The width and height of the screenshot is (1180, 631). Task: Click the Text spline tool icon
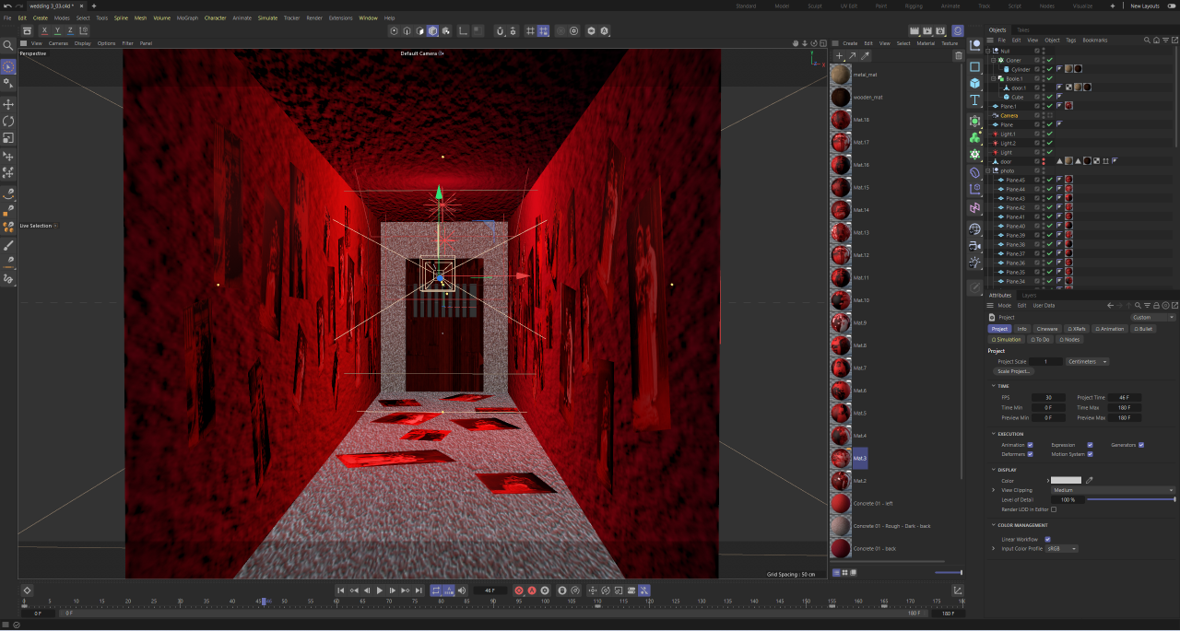975,100
